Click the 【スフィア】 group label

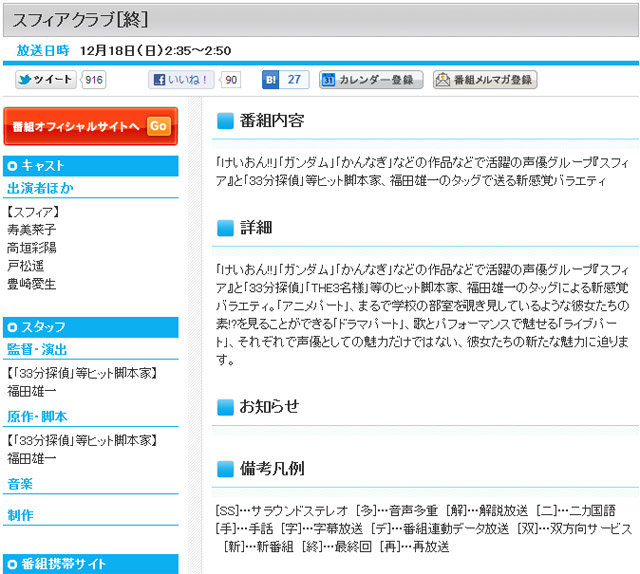tap(33, 212)
